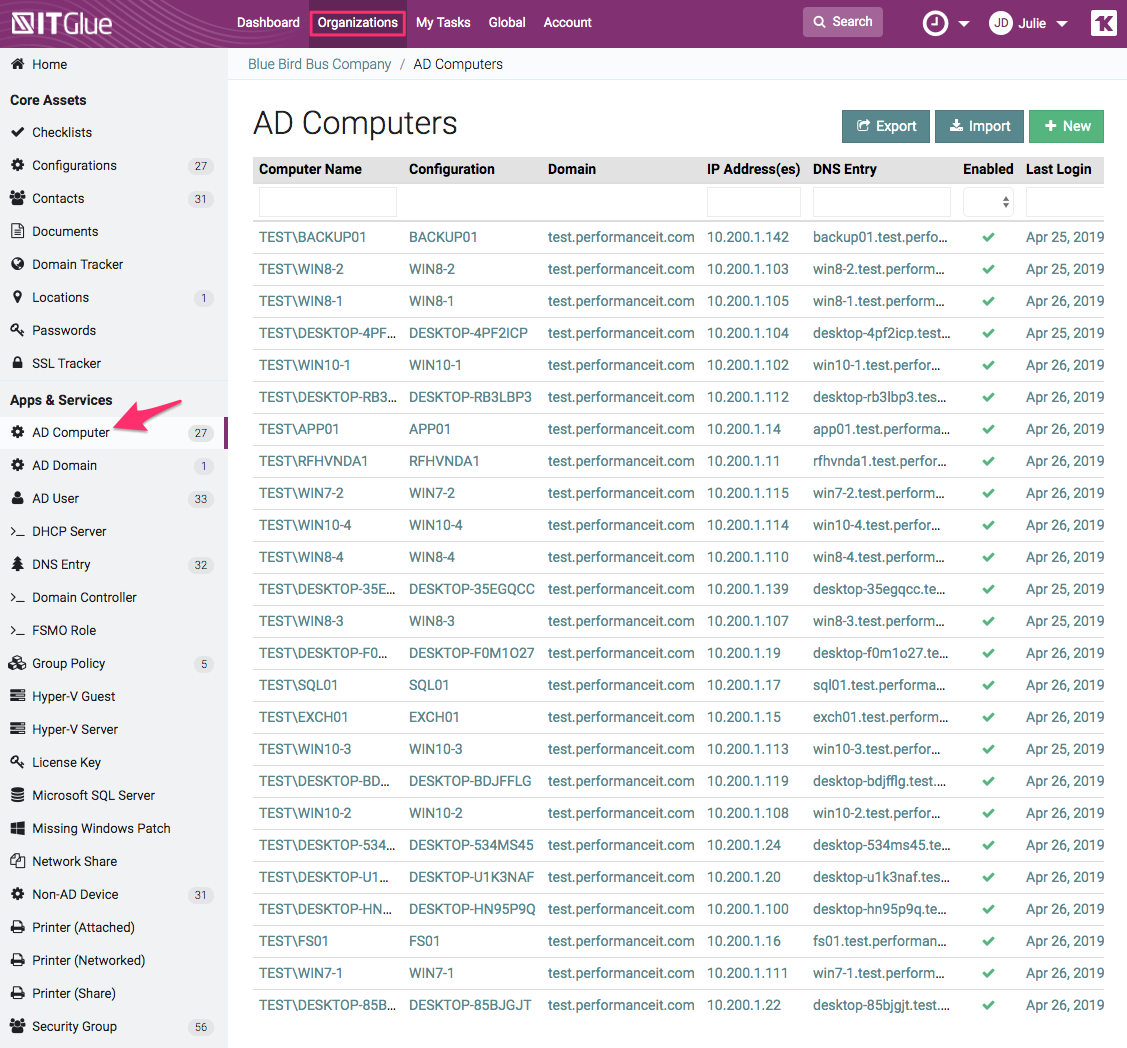Image resolution: width=1127 pixels, height=1048 pixels.
Task: Click the JD user avatar
Action: (1000, 23)
